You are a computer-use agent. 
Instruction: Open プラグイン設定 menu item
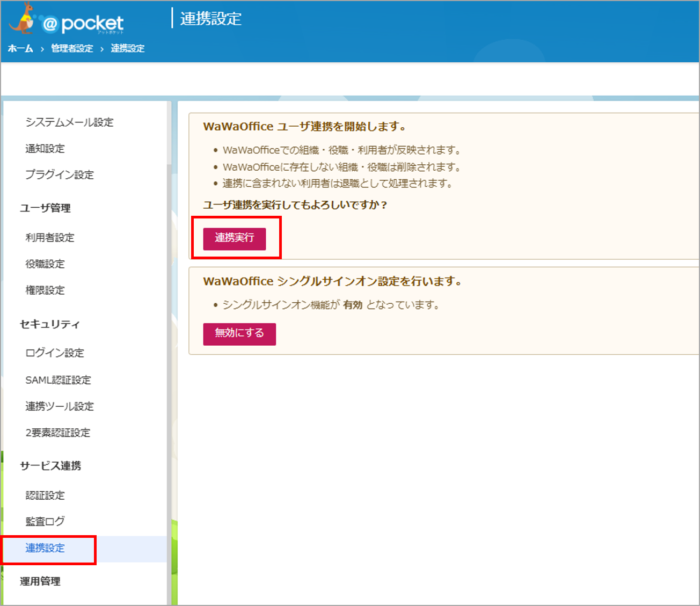point(59,175)
